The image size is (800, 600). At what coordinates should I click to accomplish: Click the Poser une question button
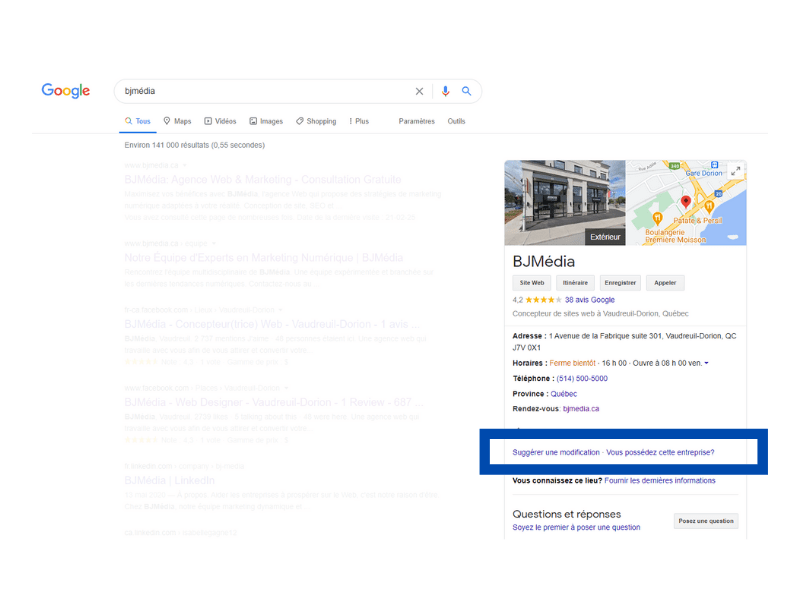pyautogui.click(x=706, y=520)
